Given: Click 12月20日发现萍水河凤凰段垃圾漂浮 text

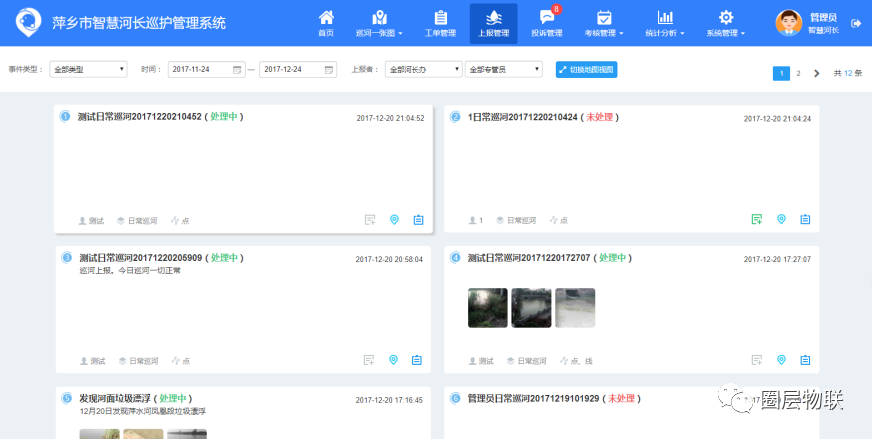Looking at the screenshot, I should click(x=143, y=411).
